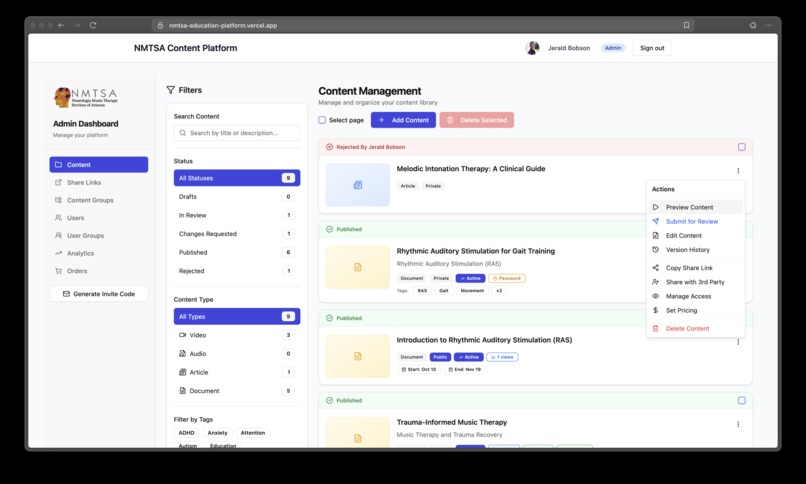
Task: Click the RAS tag on Gait Training card
Action: click(x=422, y=290)
